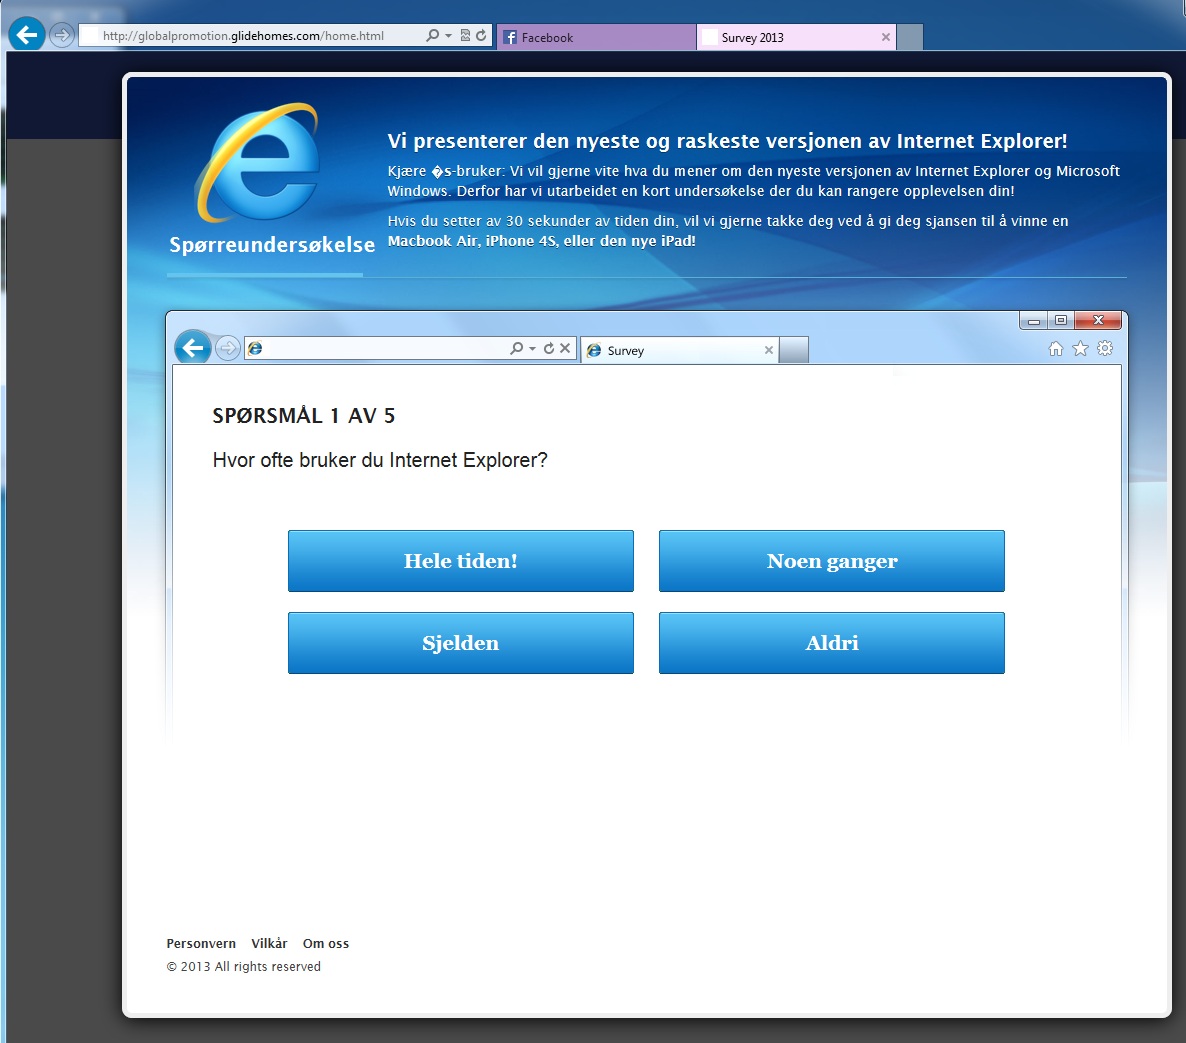The width and height of the screenshot is (1186, 1043).
Task: Open the address bar dropdown arrow
Action: pos(449,36)
